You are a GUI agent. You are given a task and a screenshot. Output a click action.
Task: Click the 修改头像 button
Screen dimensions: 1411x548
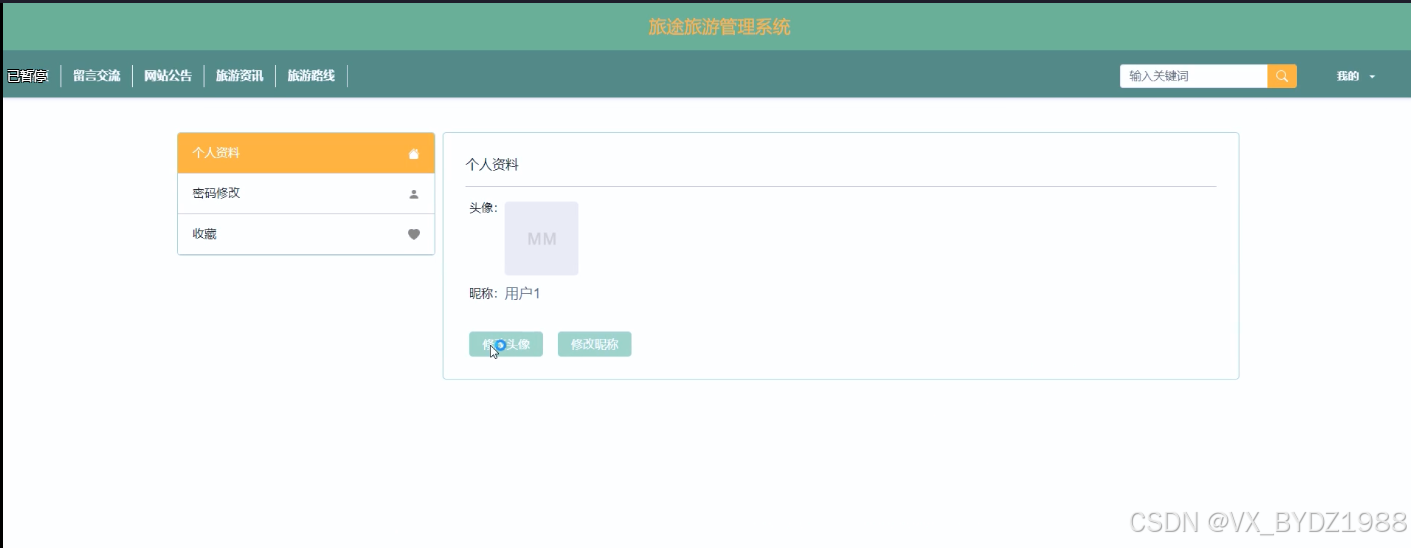click(x=506, y=344)
